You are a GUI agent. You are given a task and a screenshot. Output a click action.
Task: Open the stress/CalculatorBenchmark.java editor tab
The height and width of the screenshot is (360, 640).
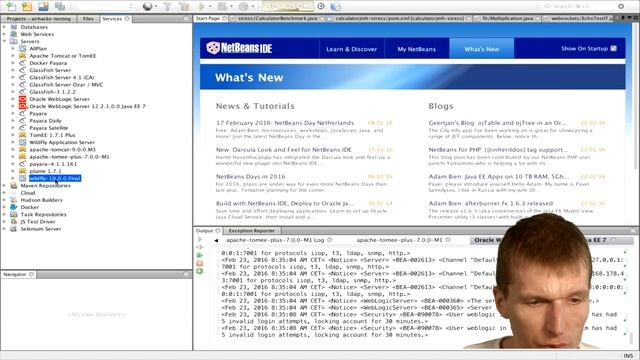click(277, 18)
